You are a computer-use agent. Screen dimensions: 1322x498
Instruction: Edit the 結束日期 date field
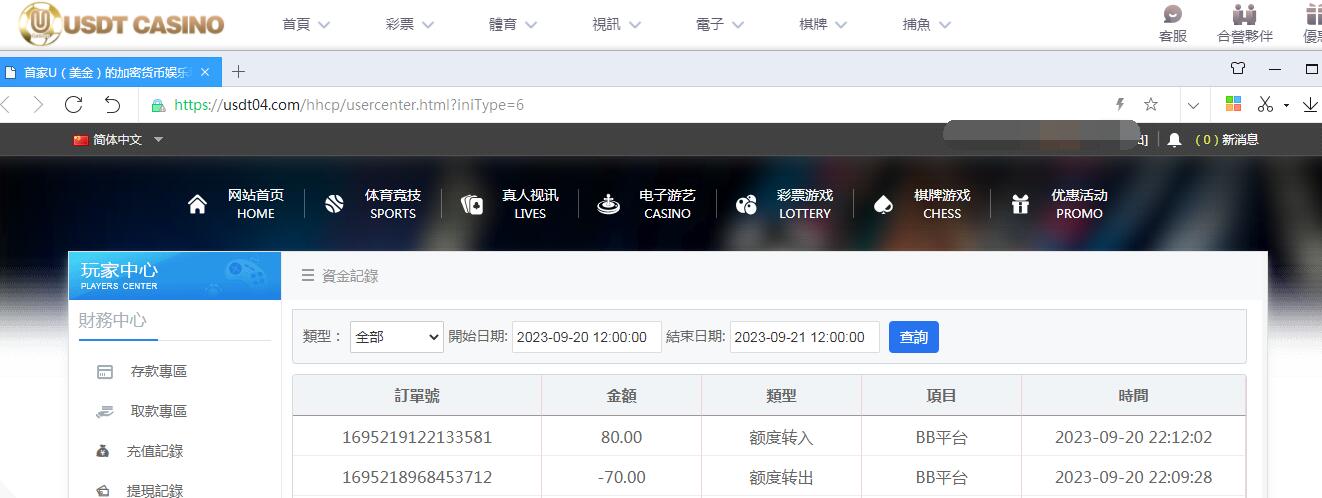pos(805,337)
